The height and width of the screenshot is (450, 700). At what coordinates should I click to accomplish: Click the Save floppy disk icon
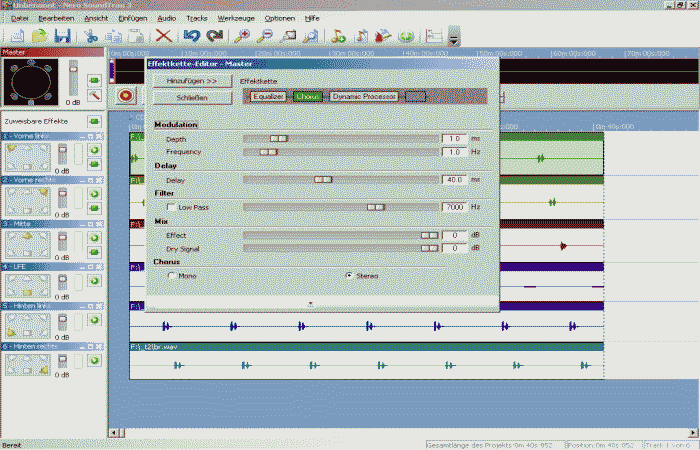point(62,36)
